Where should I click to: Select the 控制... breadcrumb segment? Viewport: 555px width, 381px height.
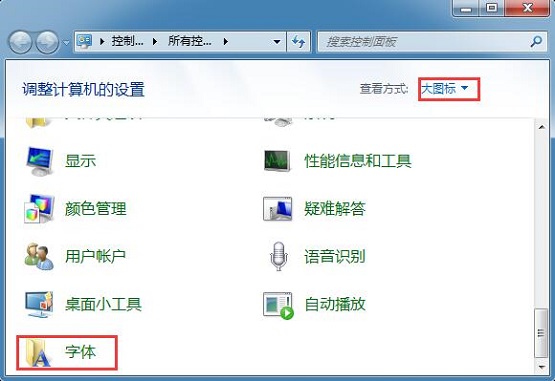(x=127, y=41)
